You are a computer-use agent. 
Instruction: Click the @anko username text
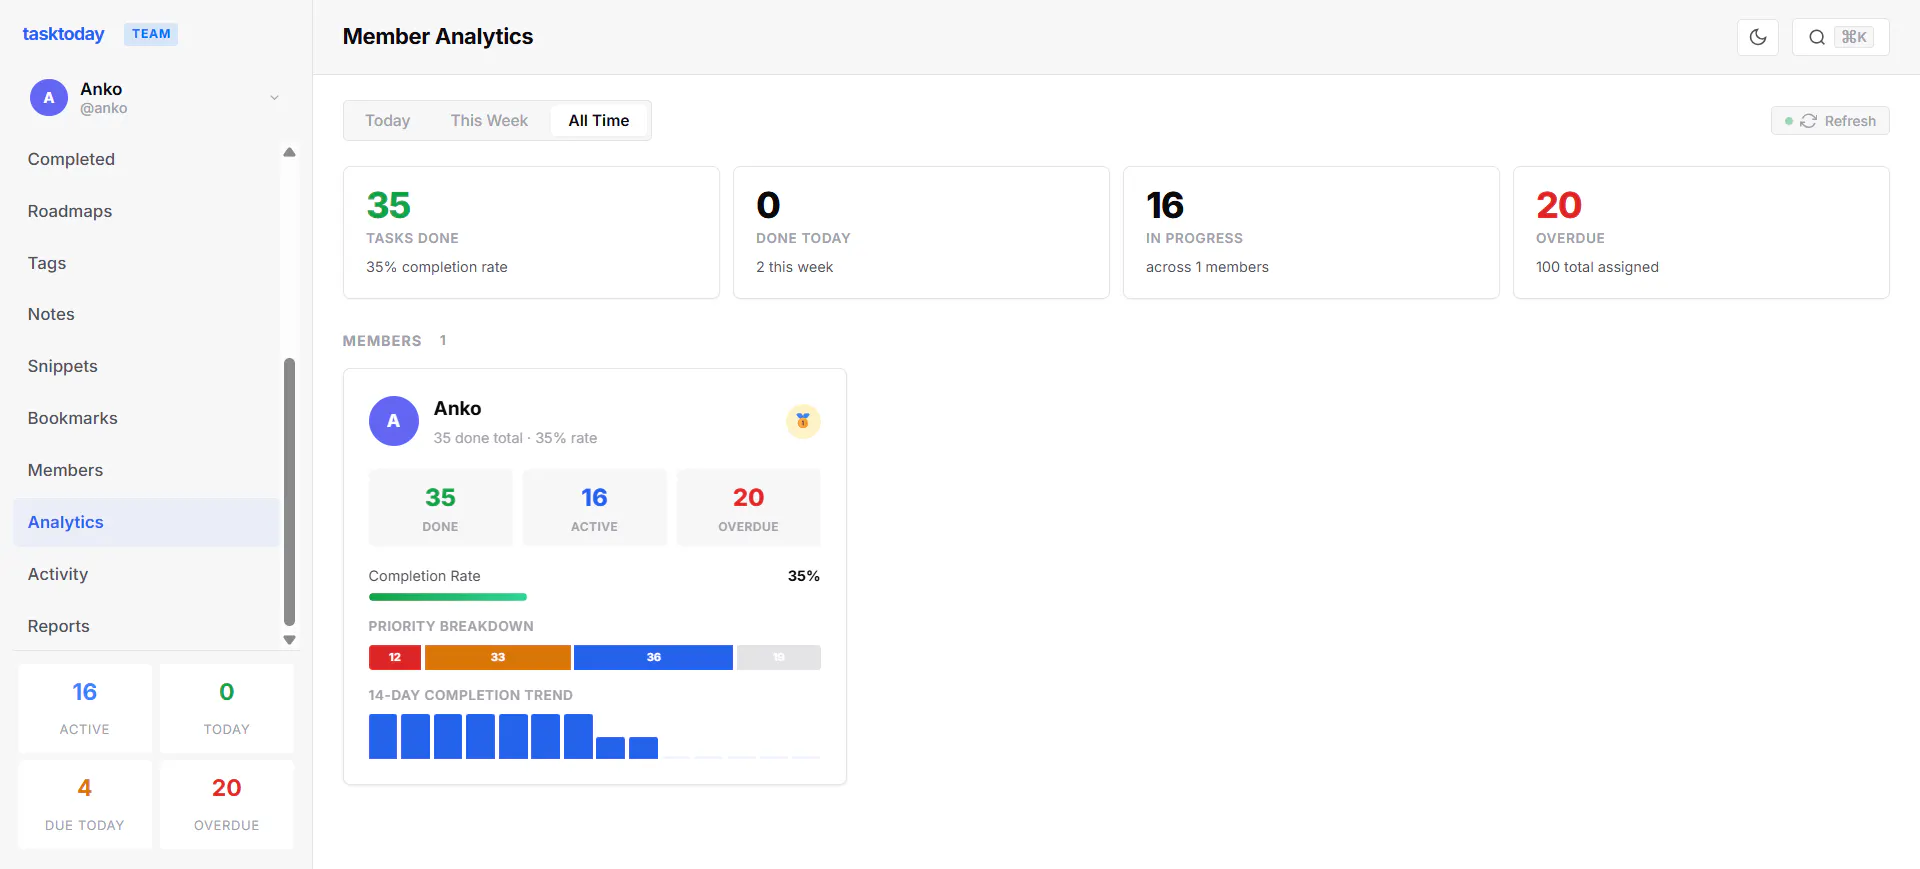click(104, 108)
